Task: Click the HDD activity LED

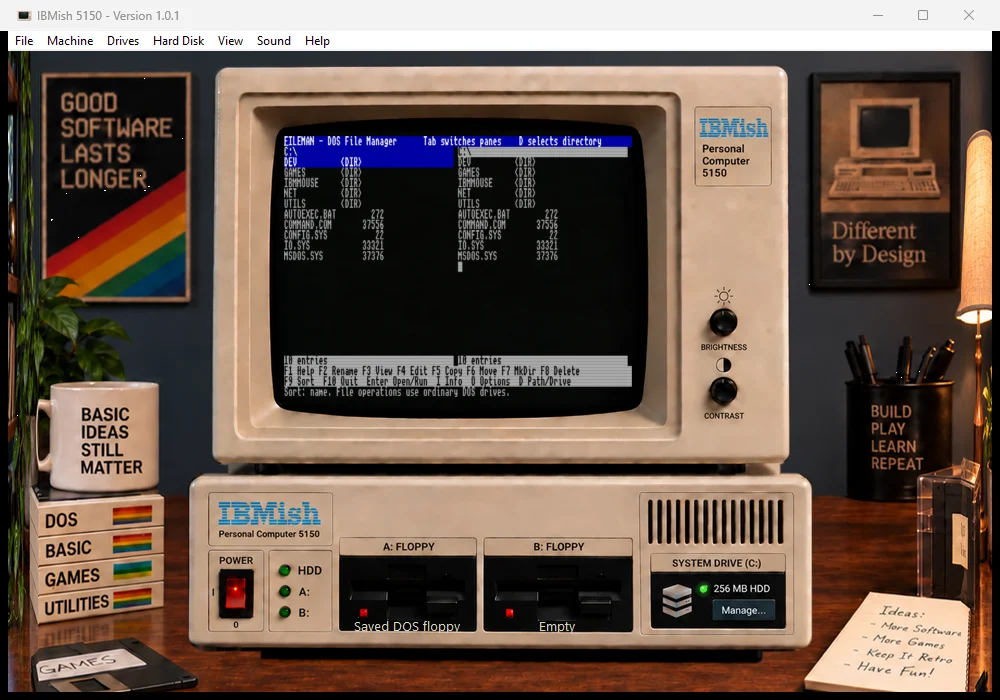Action: pos(284,570)
